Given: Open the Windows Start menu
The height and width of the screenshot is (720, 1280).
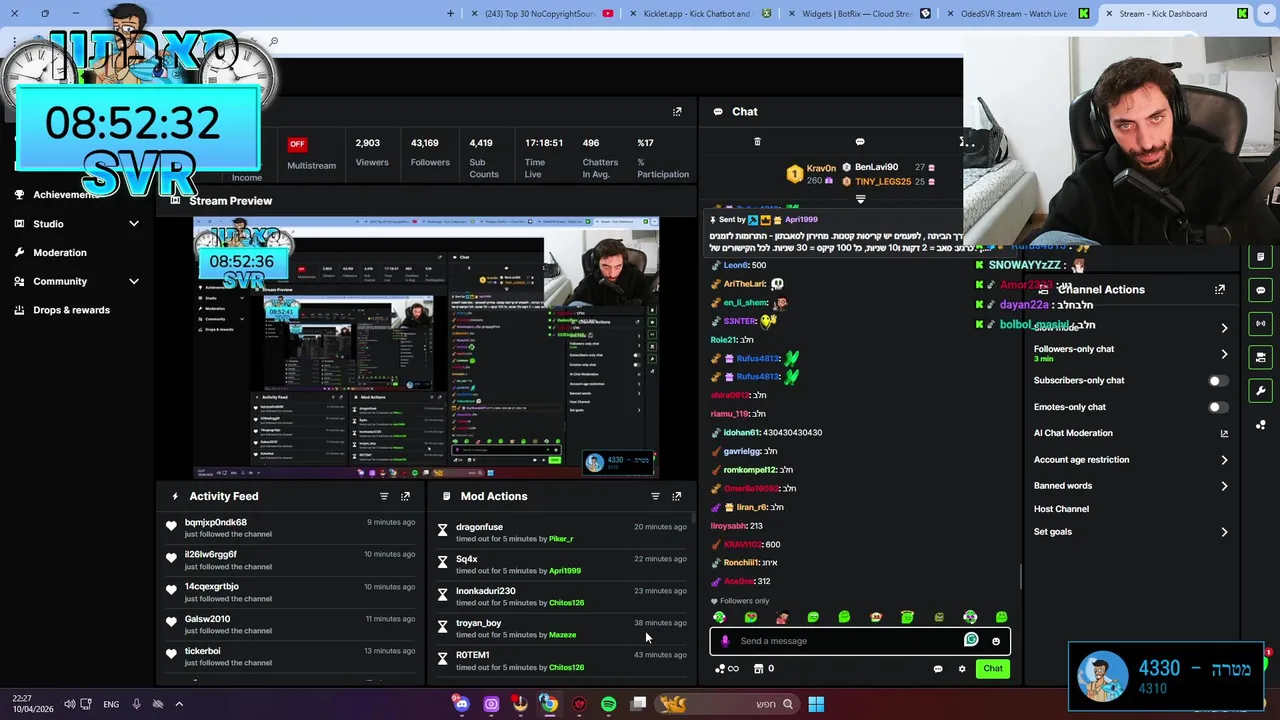Looking at the screenshot, I should tap(816, 704).
